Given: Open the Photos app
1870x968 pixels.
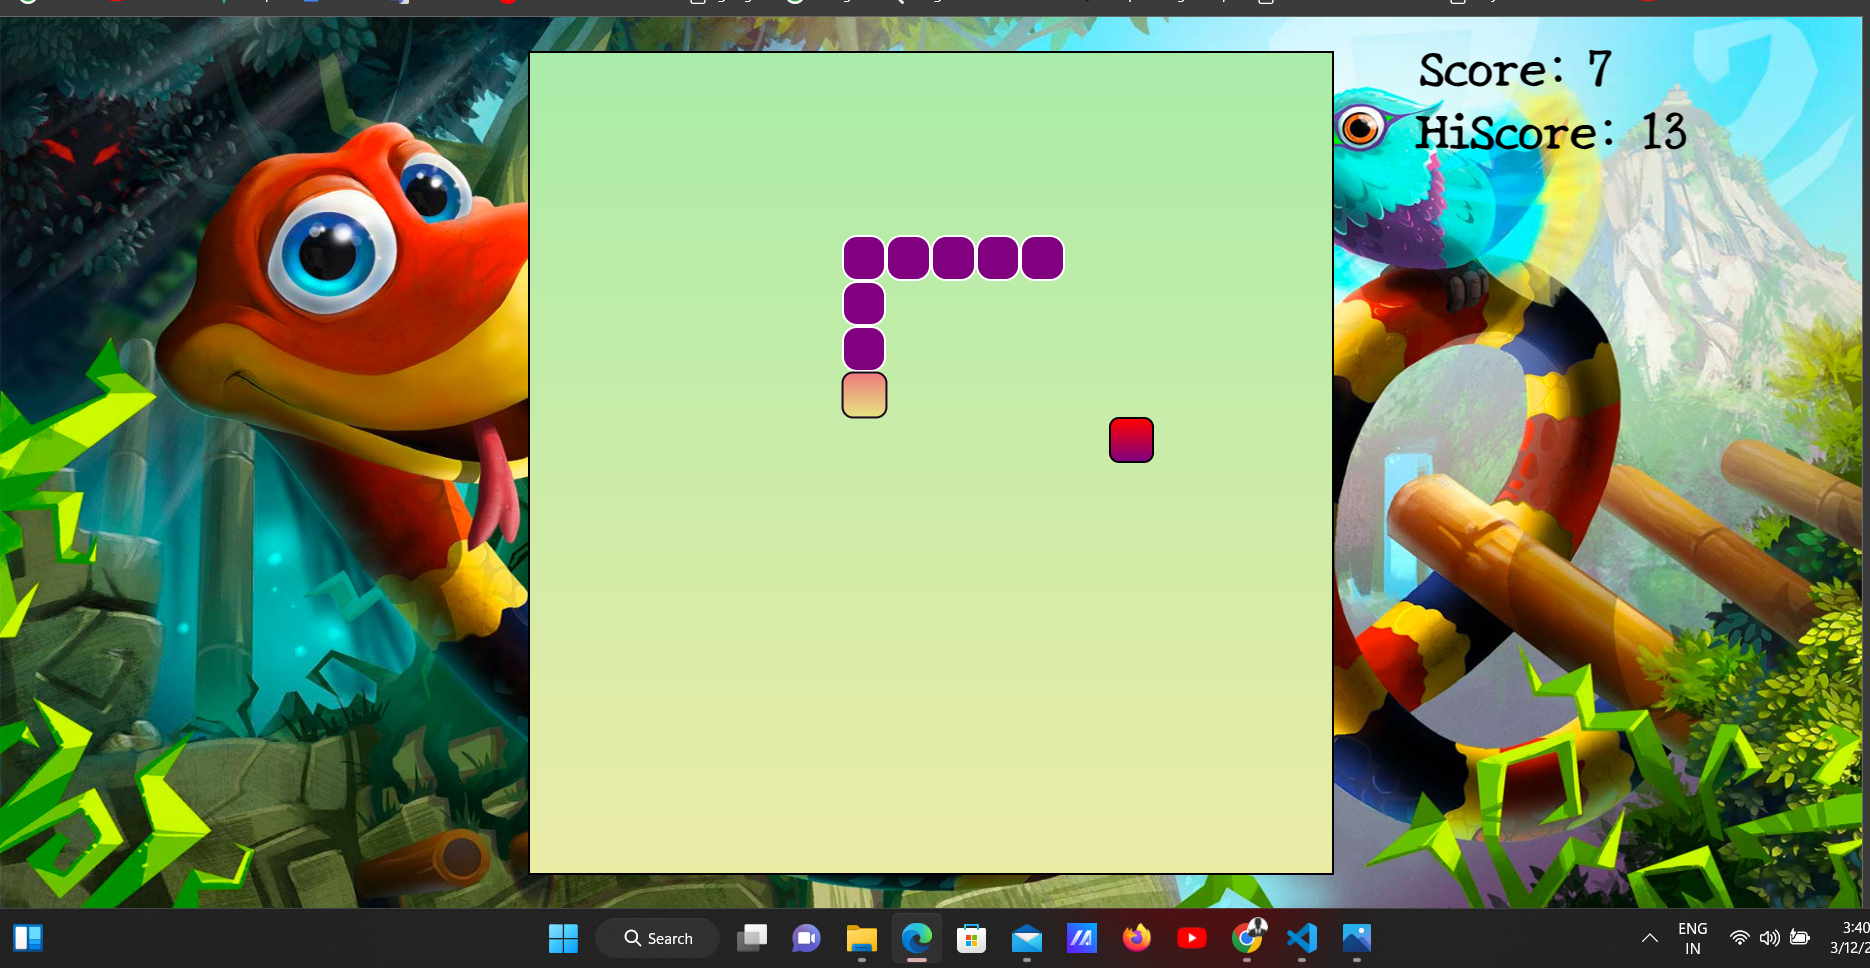Looking at the screenshot, I should [1356, 938].
